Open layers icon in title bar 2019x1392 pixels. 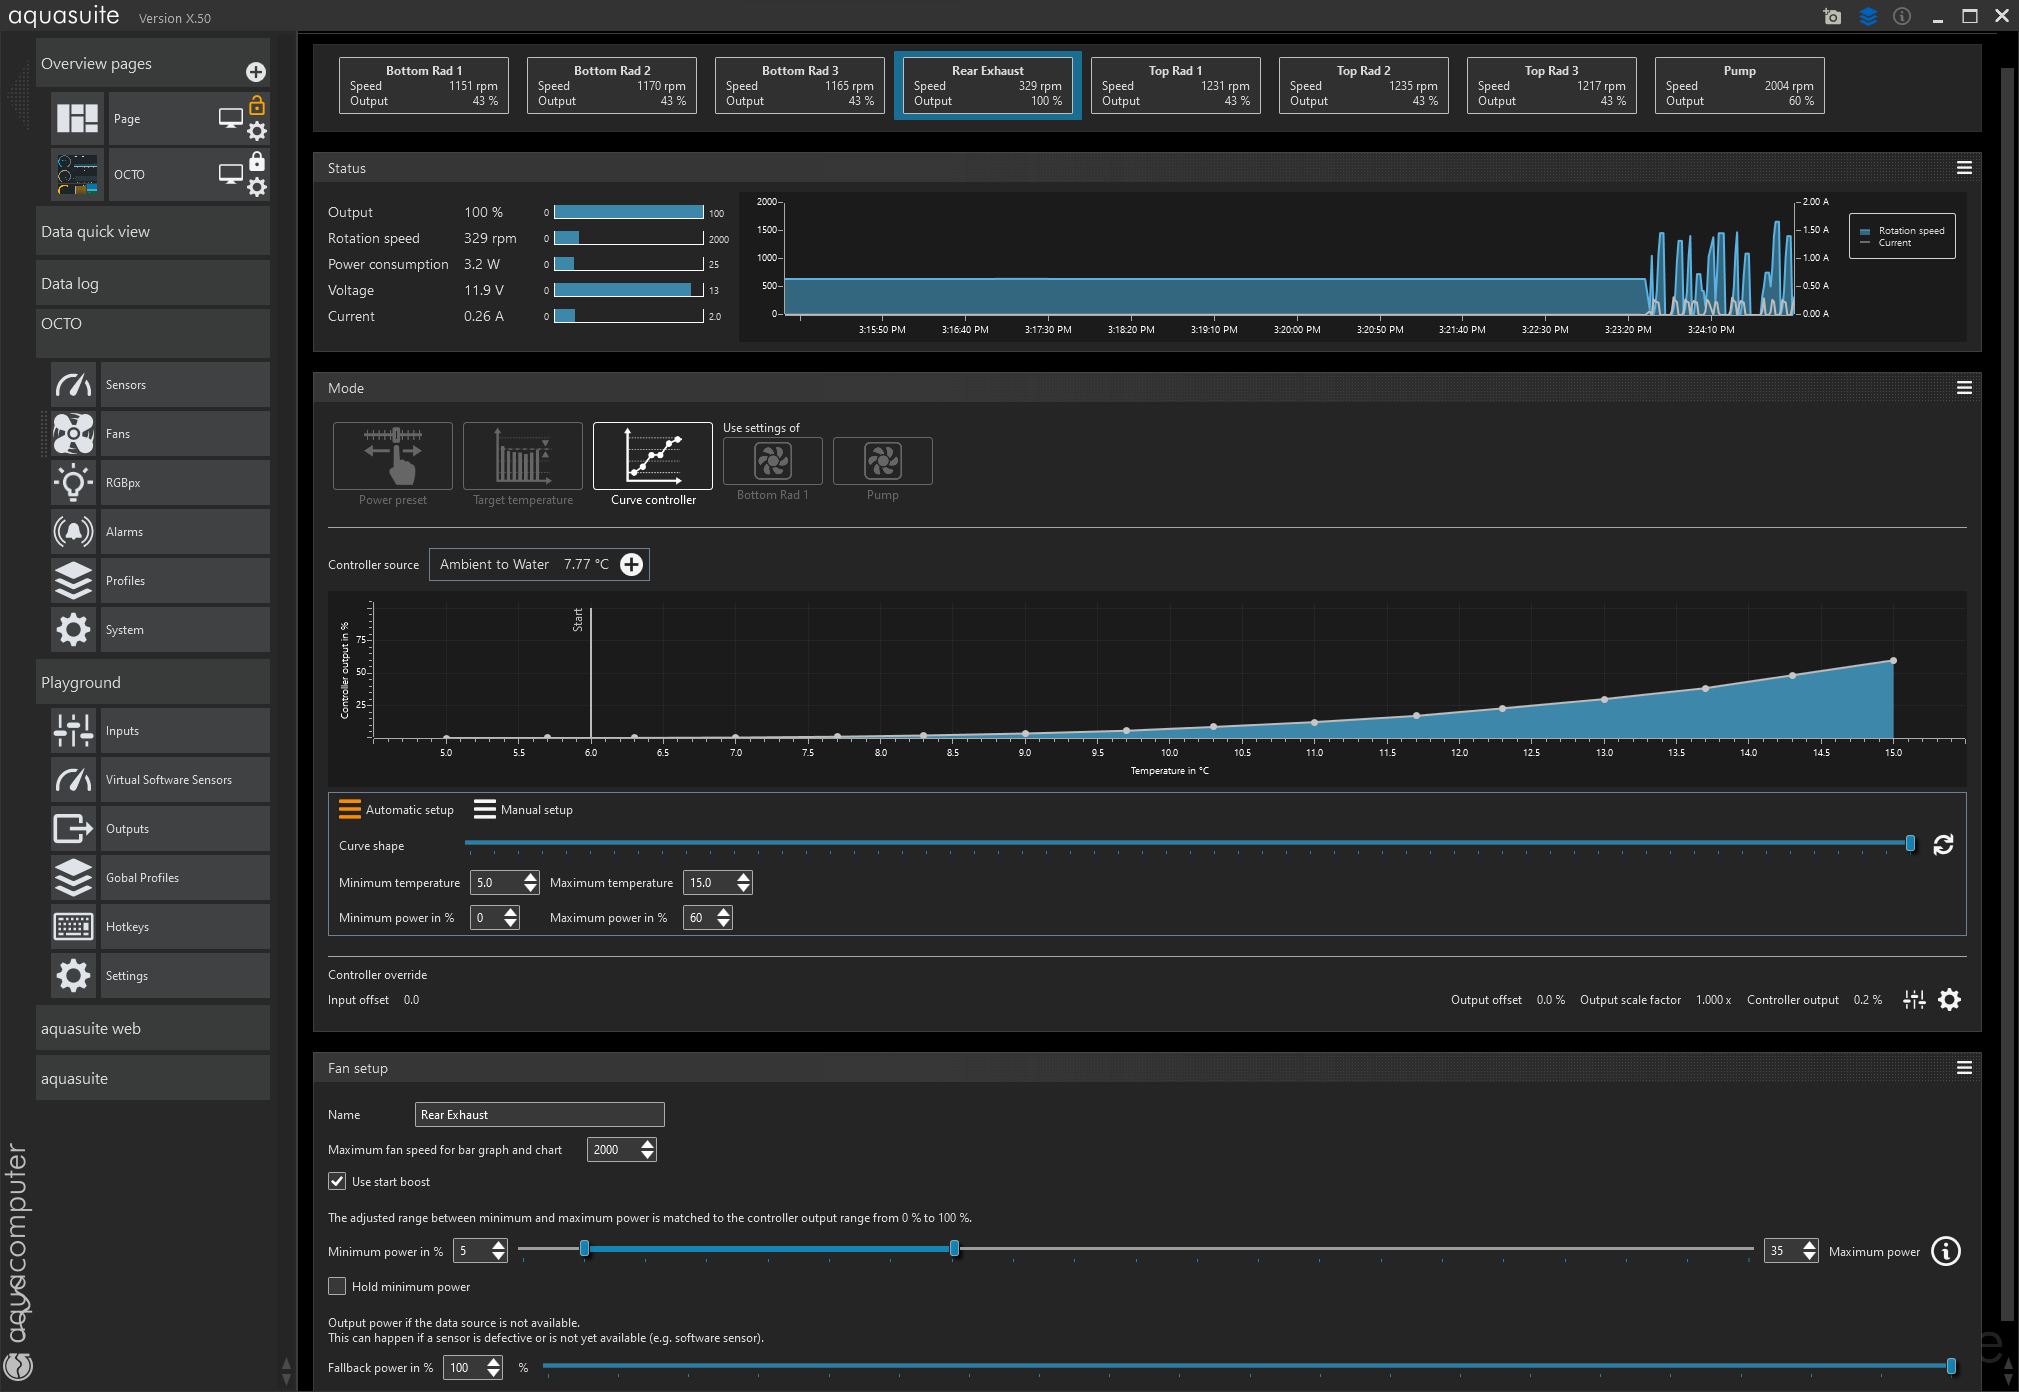click(x=1868, y=16)
